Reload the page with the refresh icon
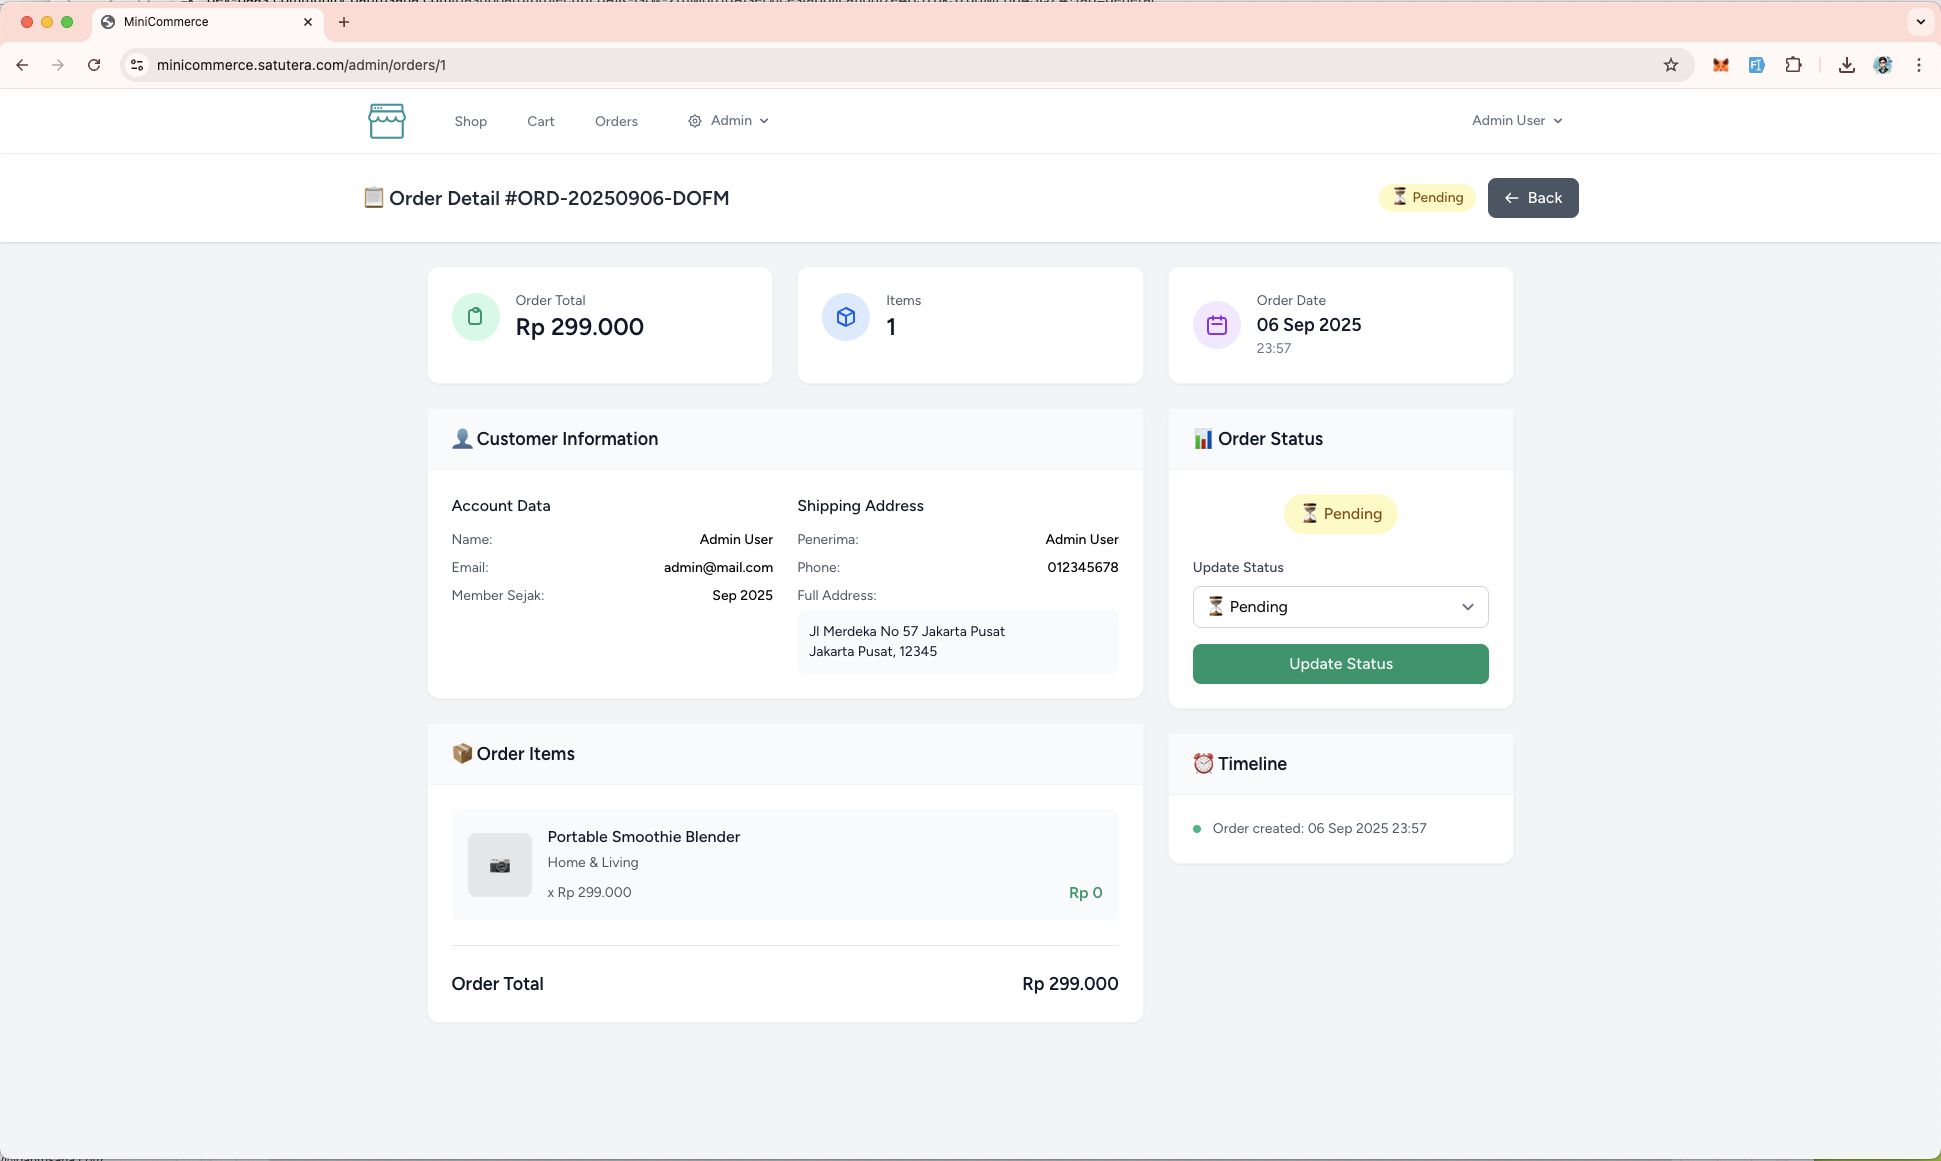 94,65
